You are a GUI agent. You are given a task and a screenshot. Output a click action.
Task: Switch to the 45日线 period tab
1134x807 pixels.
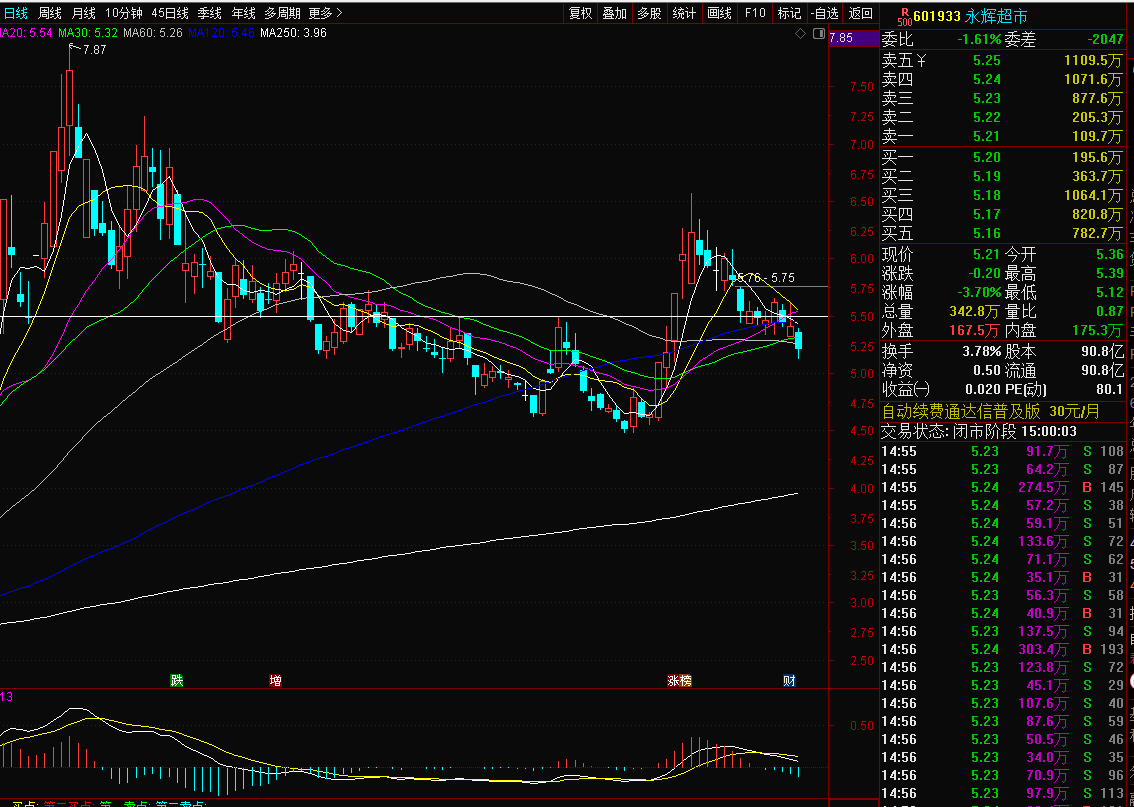point(170,13)
